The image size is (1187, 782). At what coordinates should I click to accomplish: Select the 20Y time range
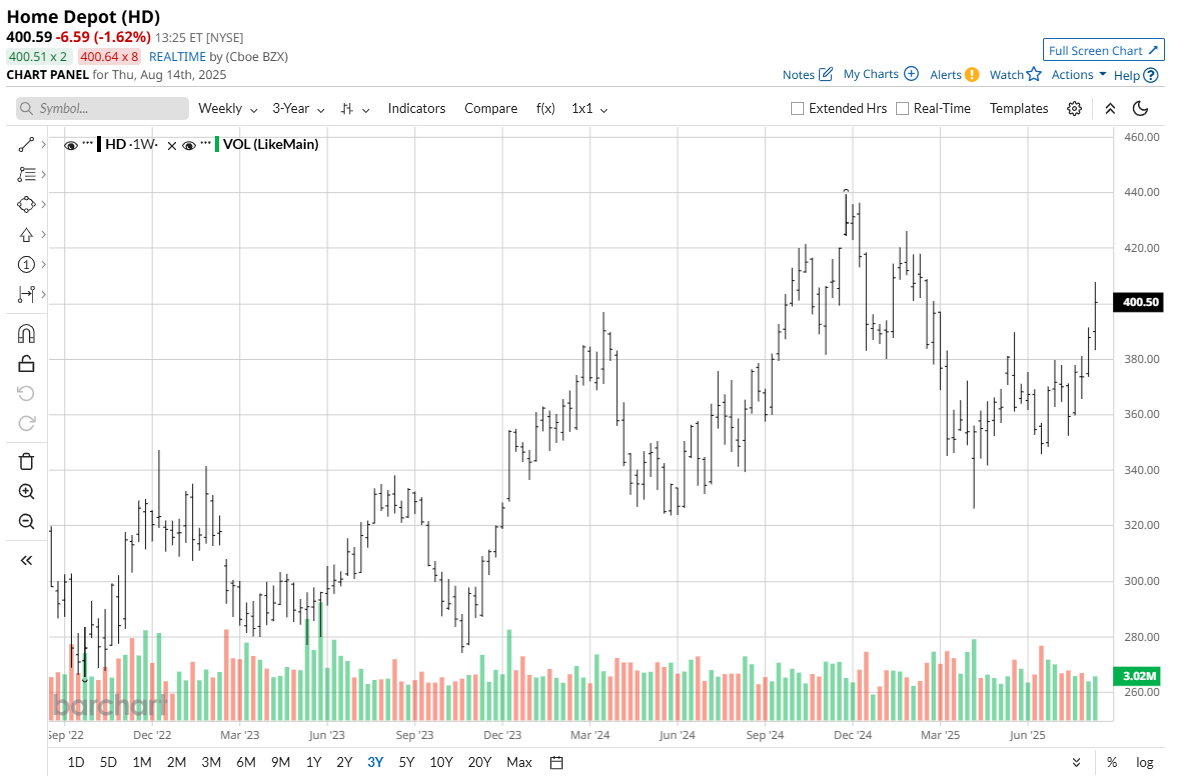pyautogui.click(x=479, y=762)
